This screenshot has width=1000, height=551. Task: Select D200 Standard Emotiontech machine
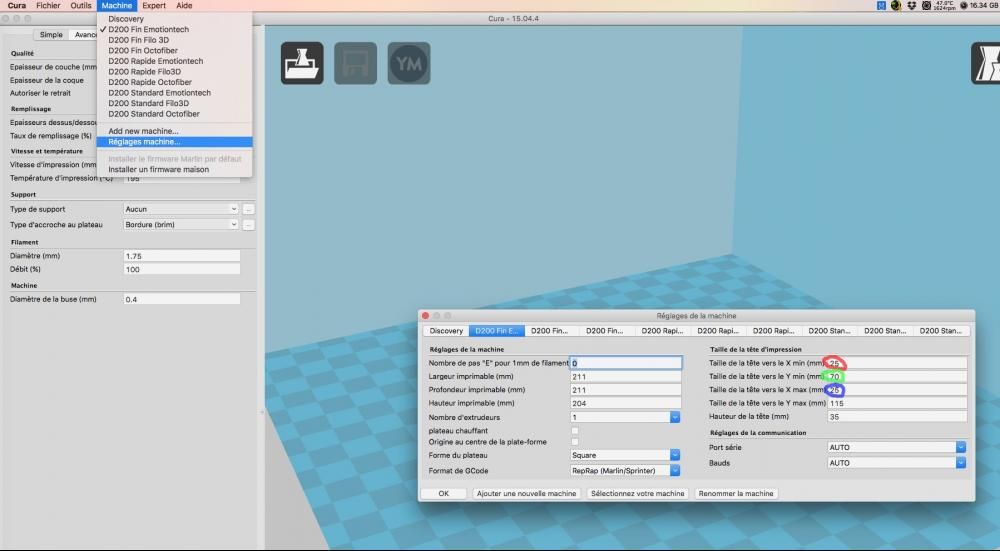175,92
